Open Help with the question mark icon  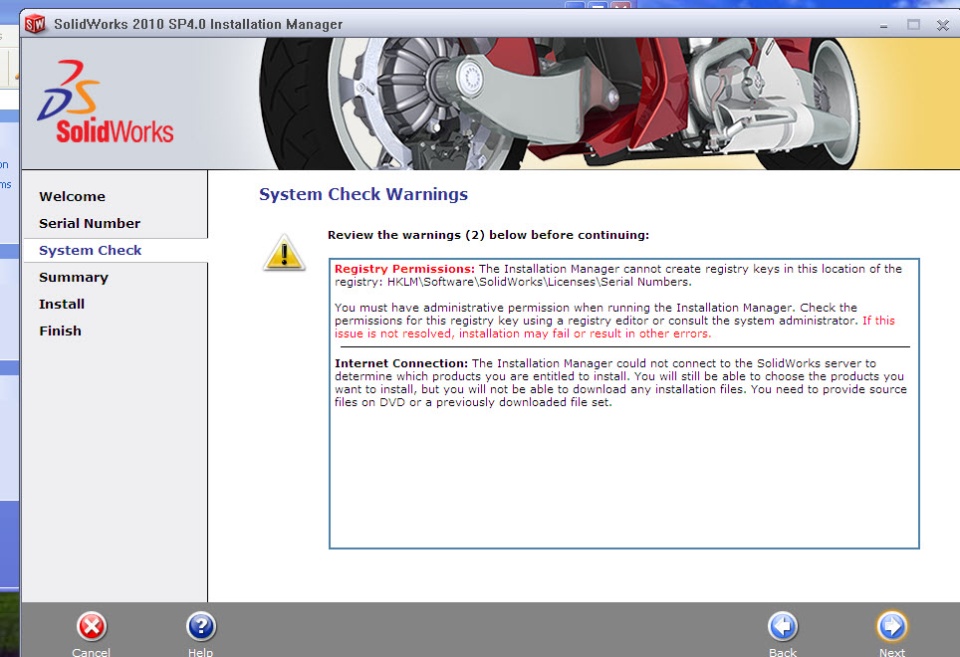(201, 626)
